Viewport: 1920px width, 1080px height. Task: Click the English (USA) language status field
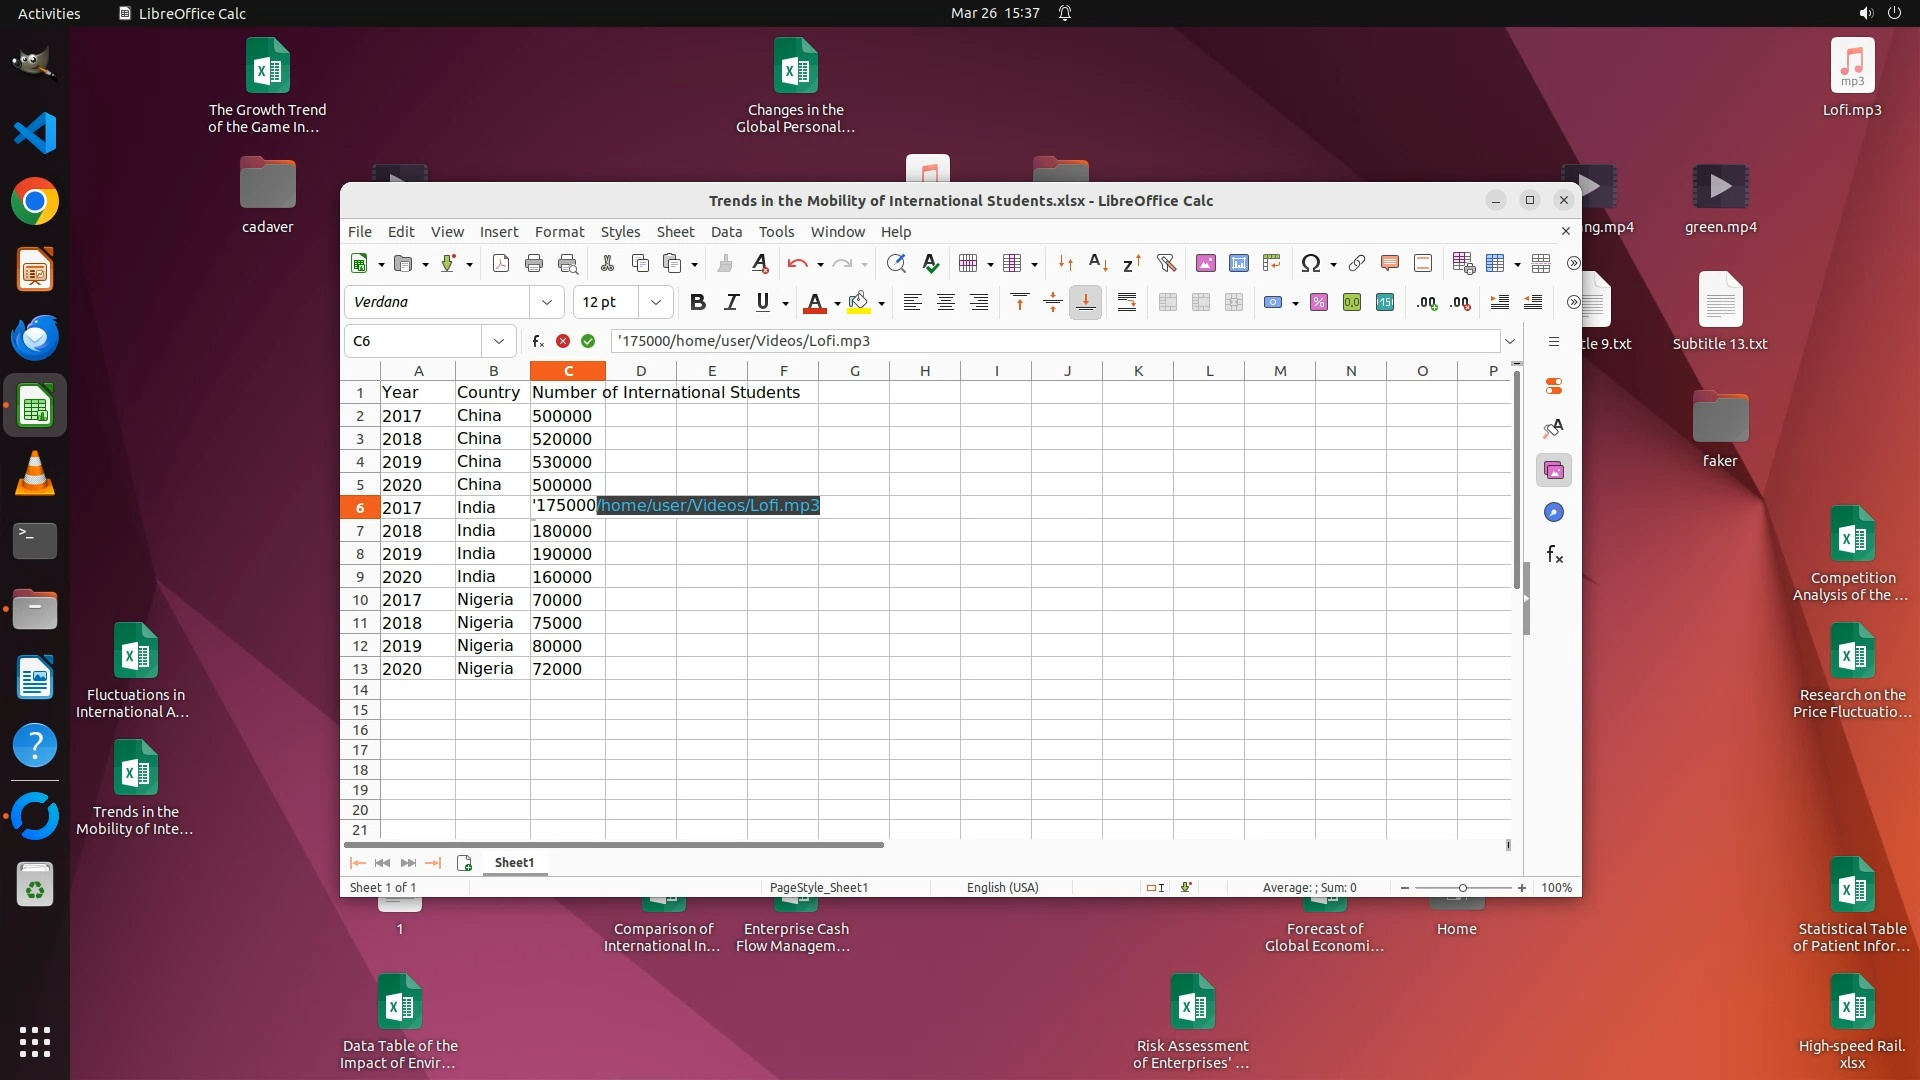tap(1002, 887)
